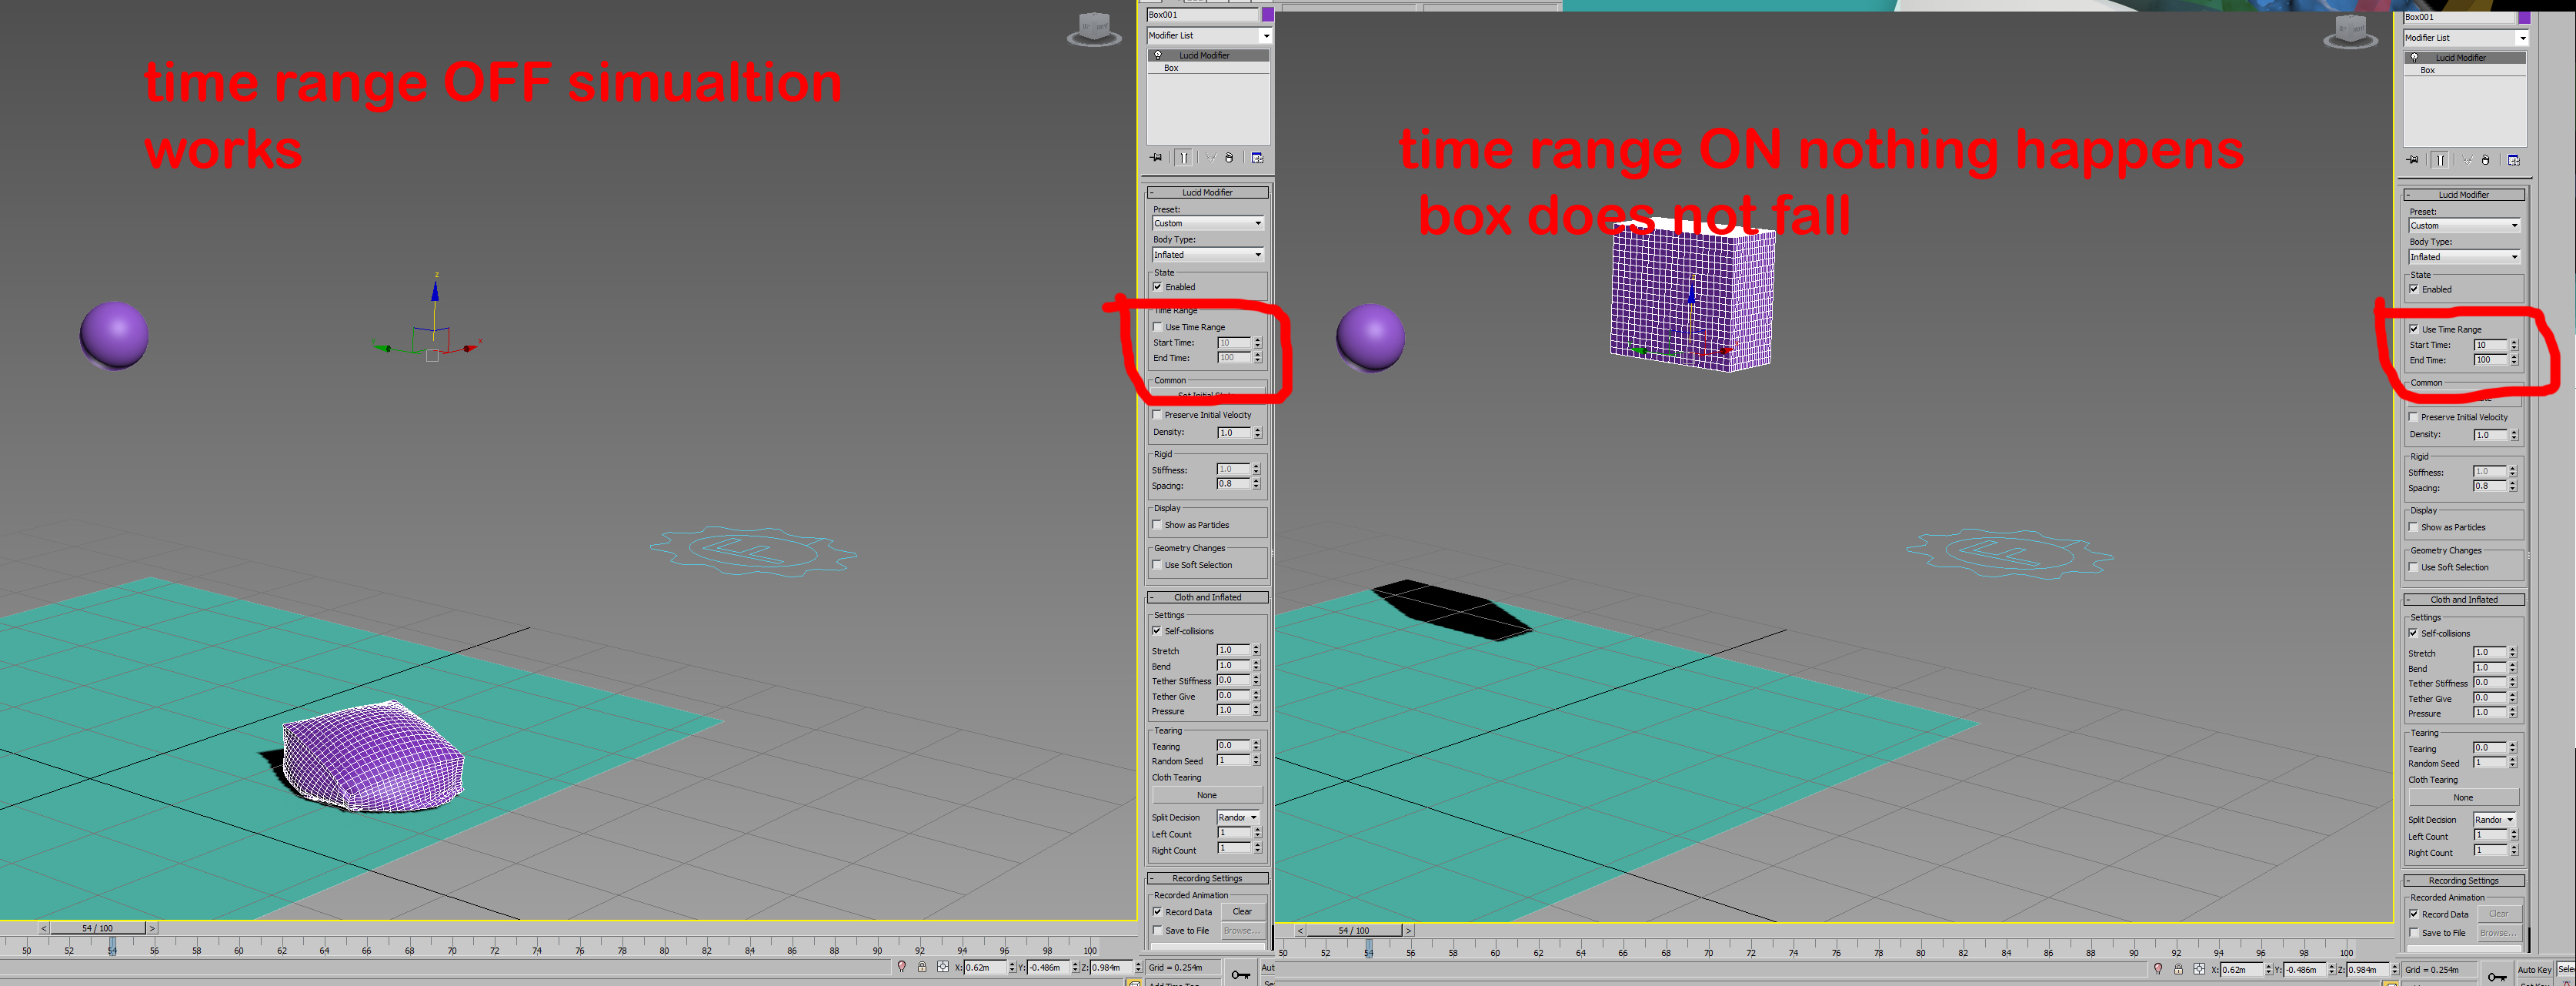
Task: Click the Pin Stack icon in left panel
Action: [x=1156, y=158]
